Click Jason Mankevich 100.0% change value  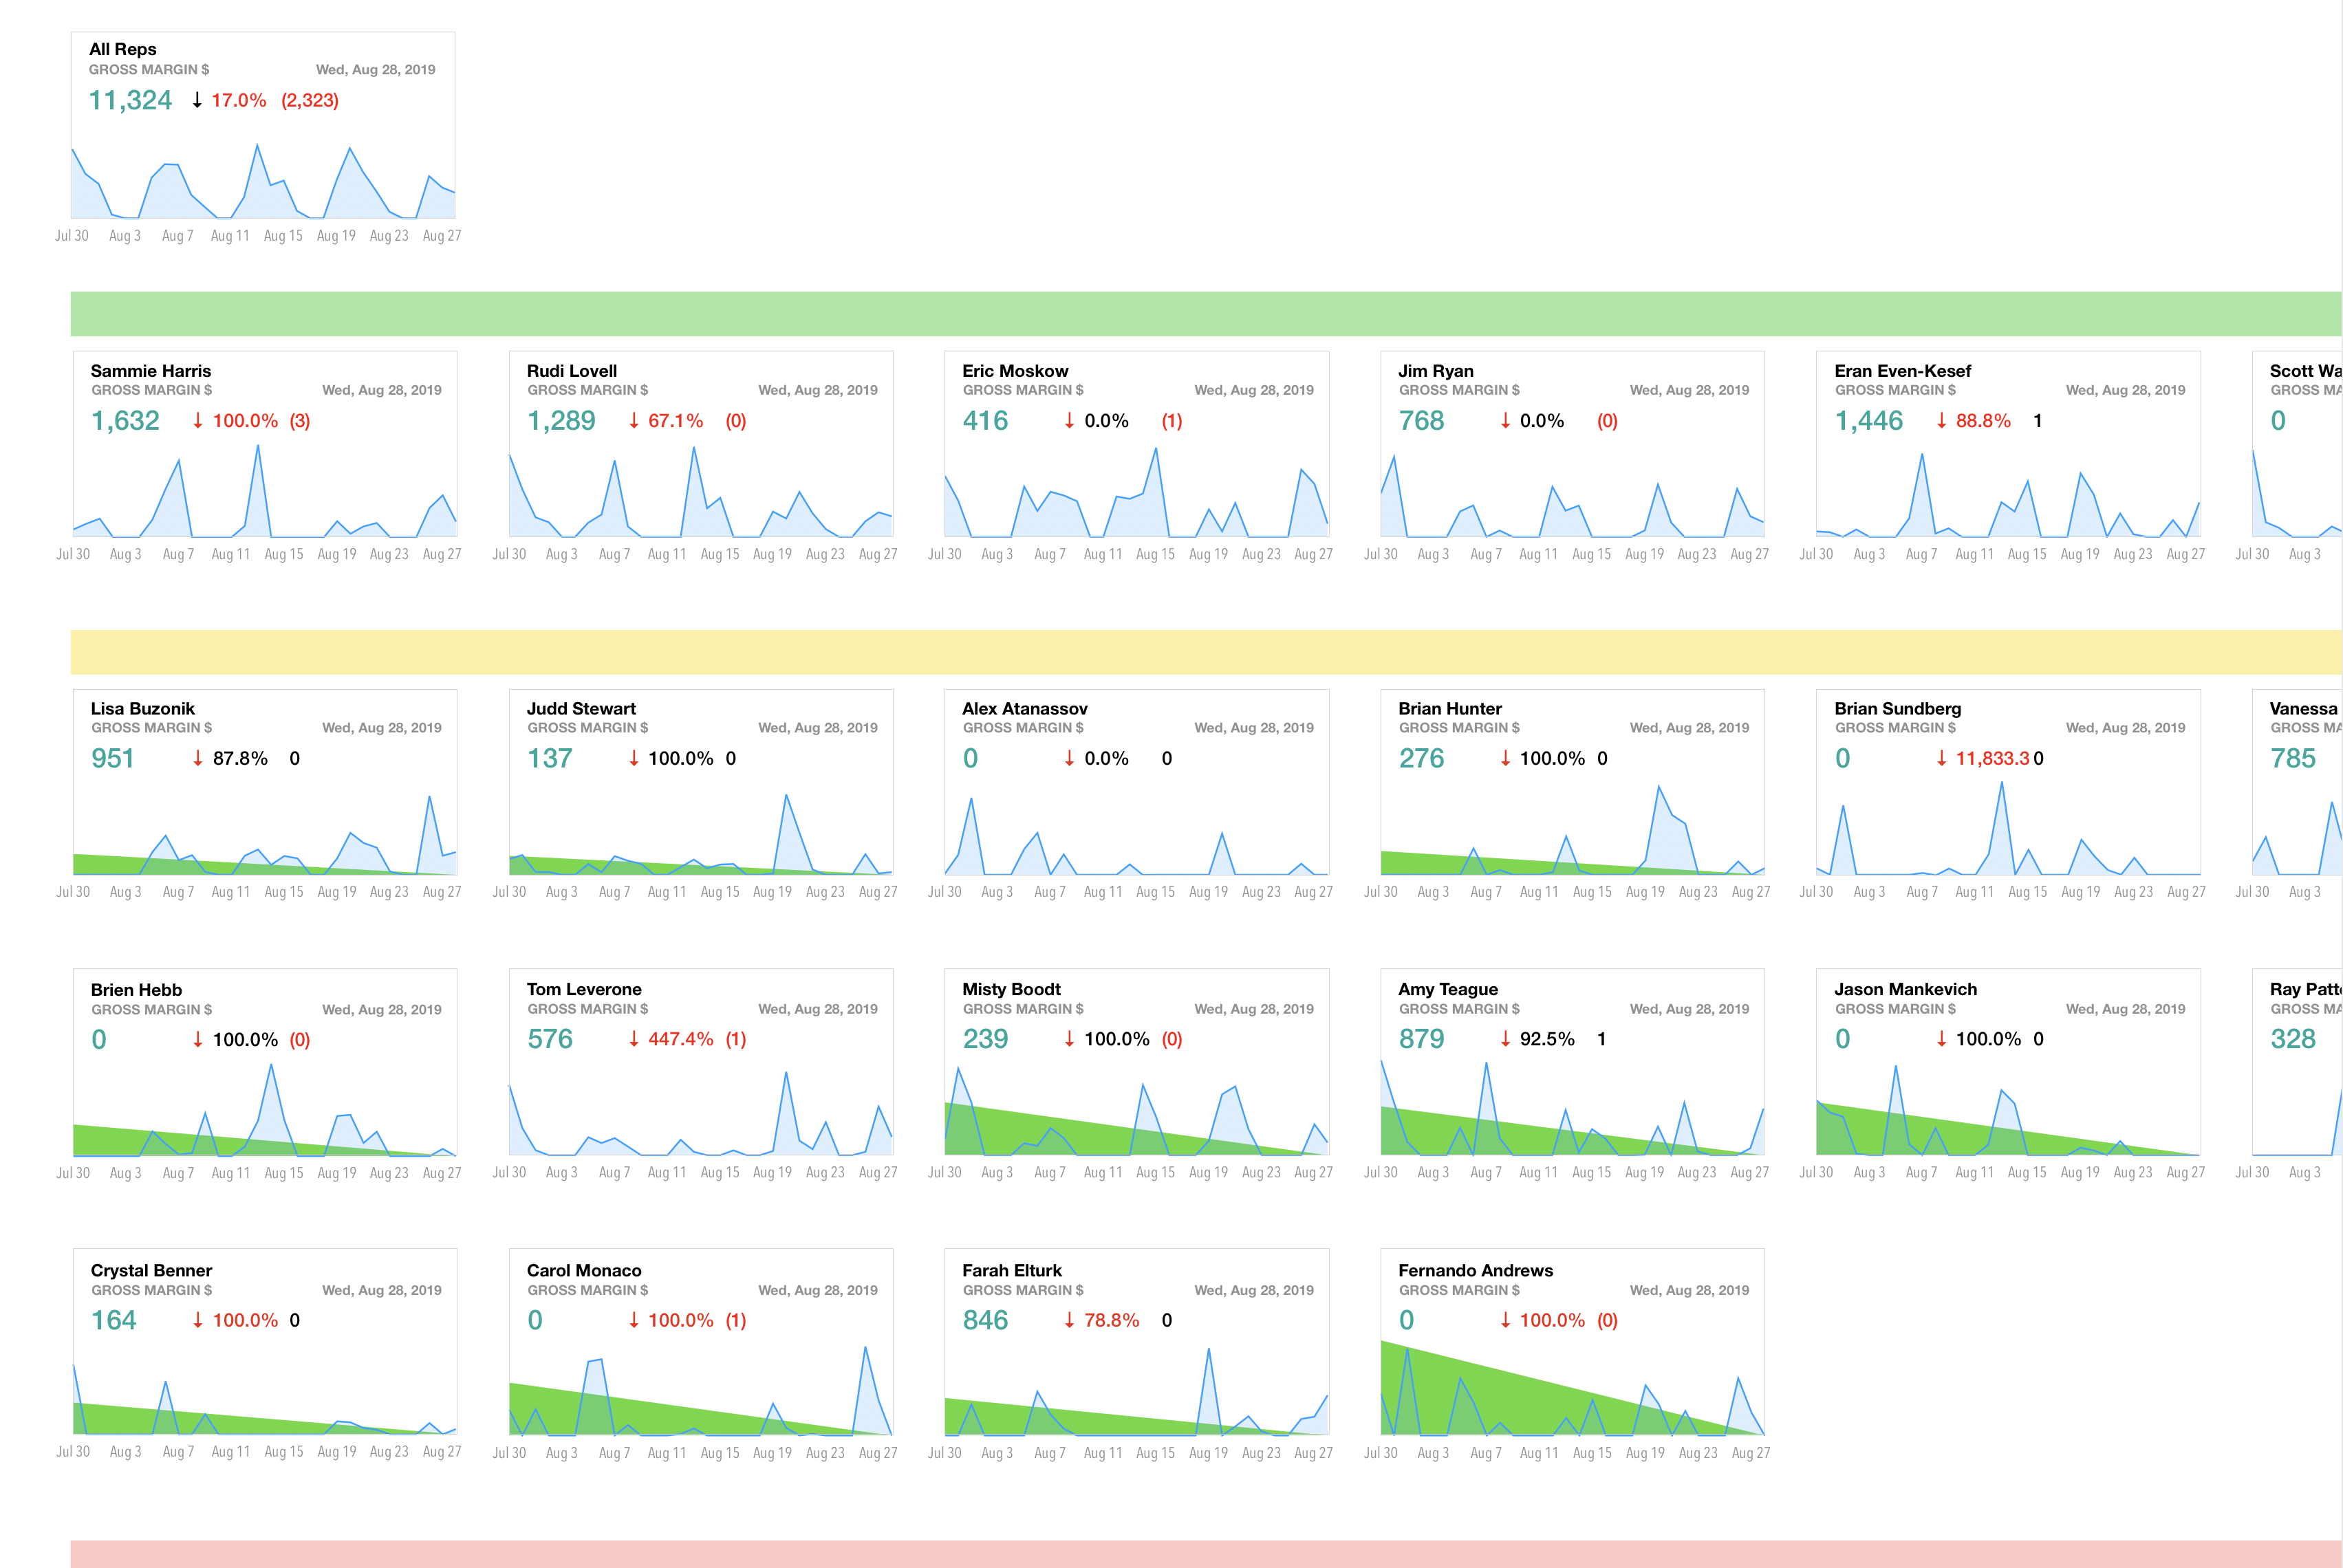pos(1988,1040)
